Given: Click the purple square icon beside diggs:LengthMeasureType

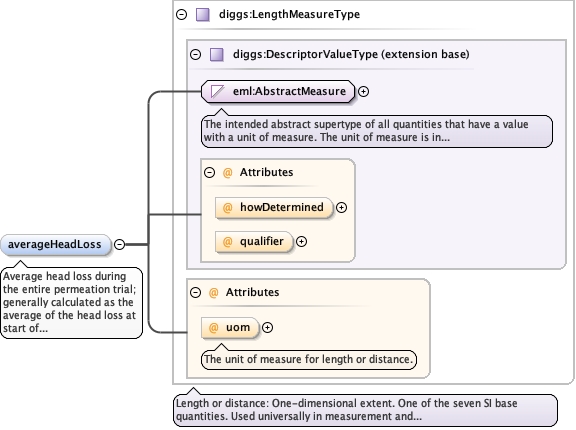Looking at the screenshot, I should 203,15.
